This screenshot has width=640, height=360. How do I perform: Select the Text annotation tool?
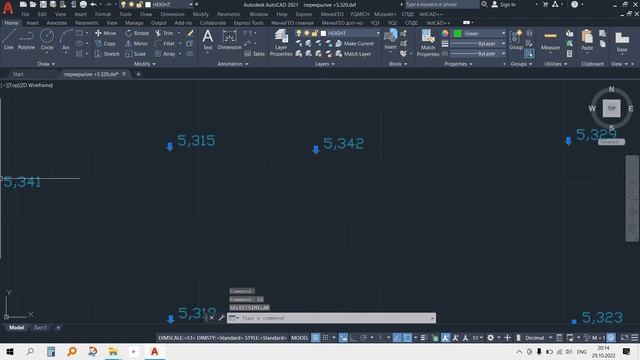pos(208,40)
